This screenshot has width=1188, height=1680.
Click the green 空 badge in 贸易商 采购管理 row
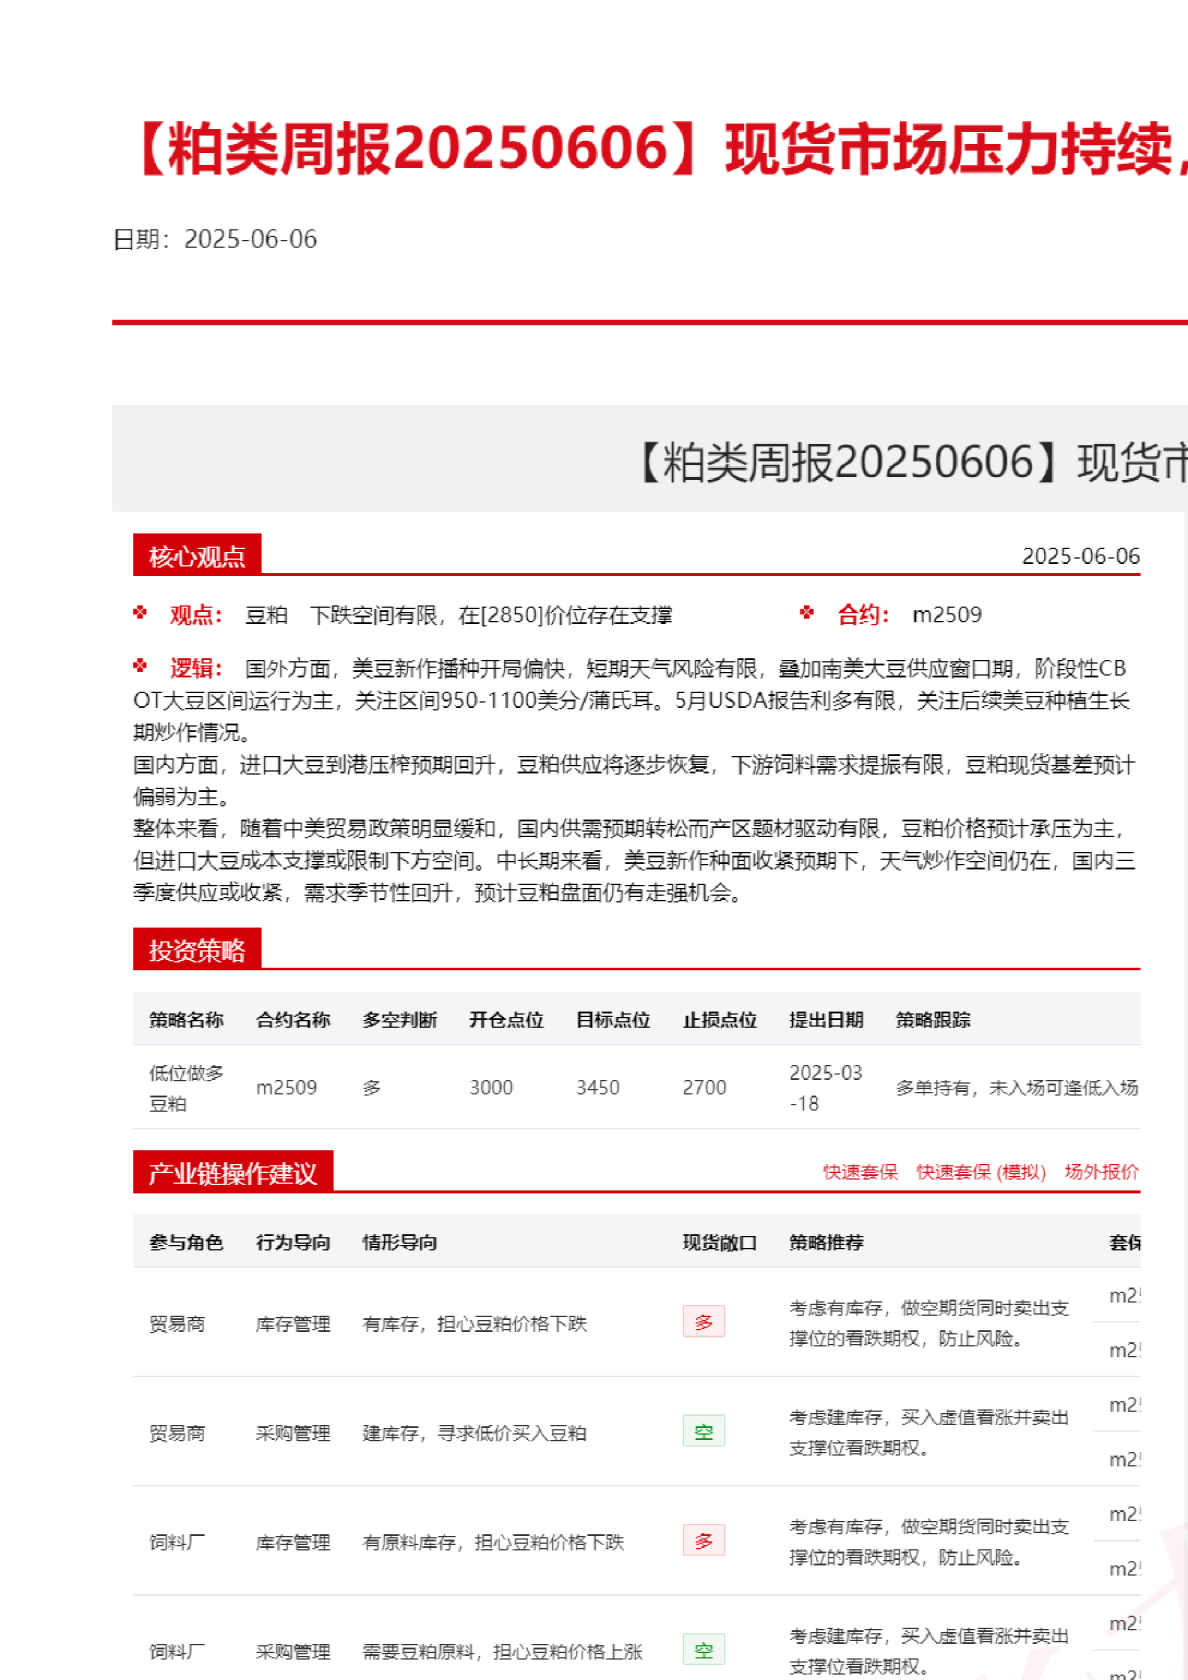pos(703,1431)
